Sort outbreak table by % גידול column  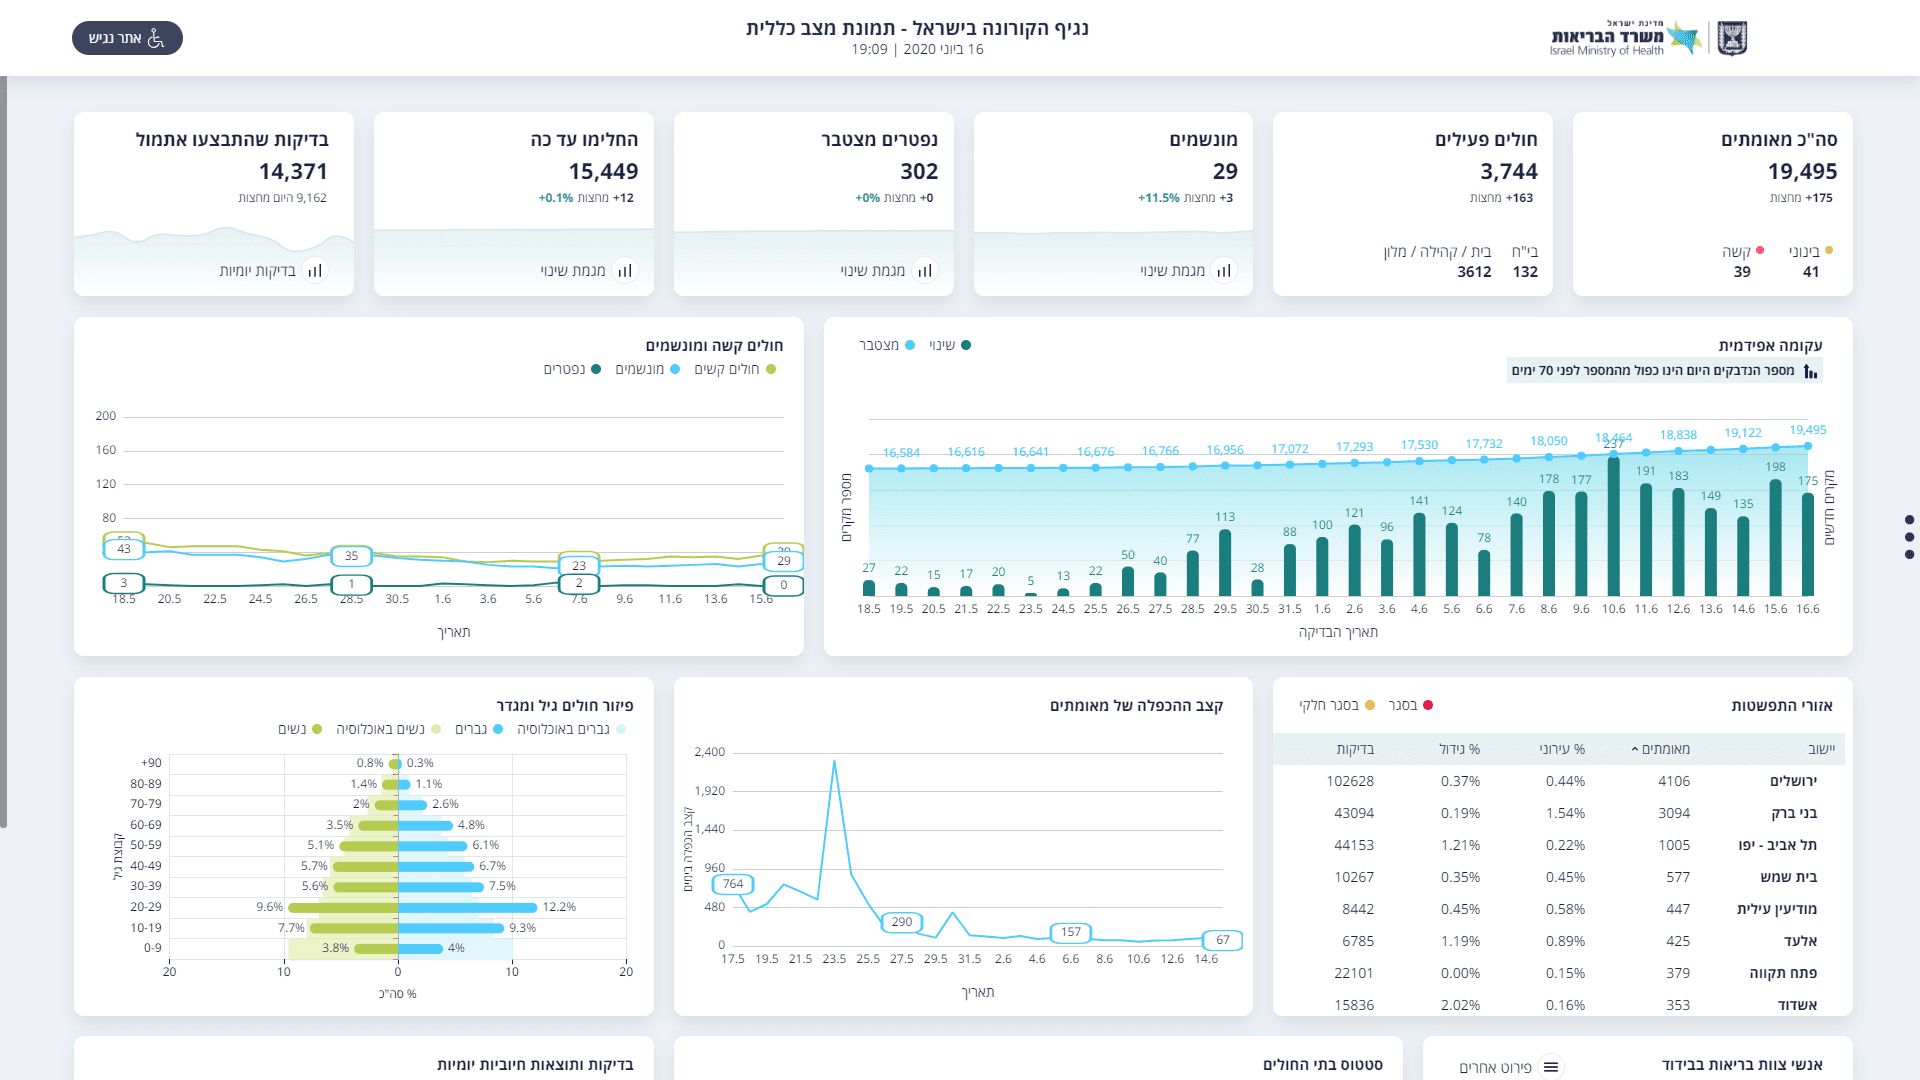point(1459,749)
